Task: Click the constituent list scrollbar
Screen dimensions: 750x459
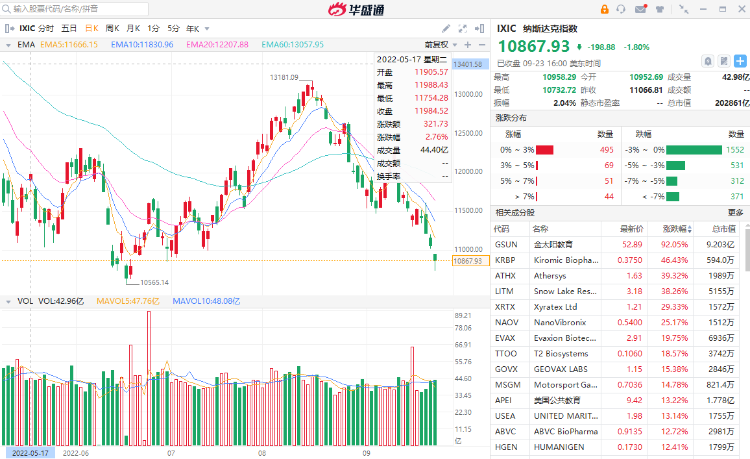Action: pyautogui.click(x=747, y=251)
